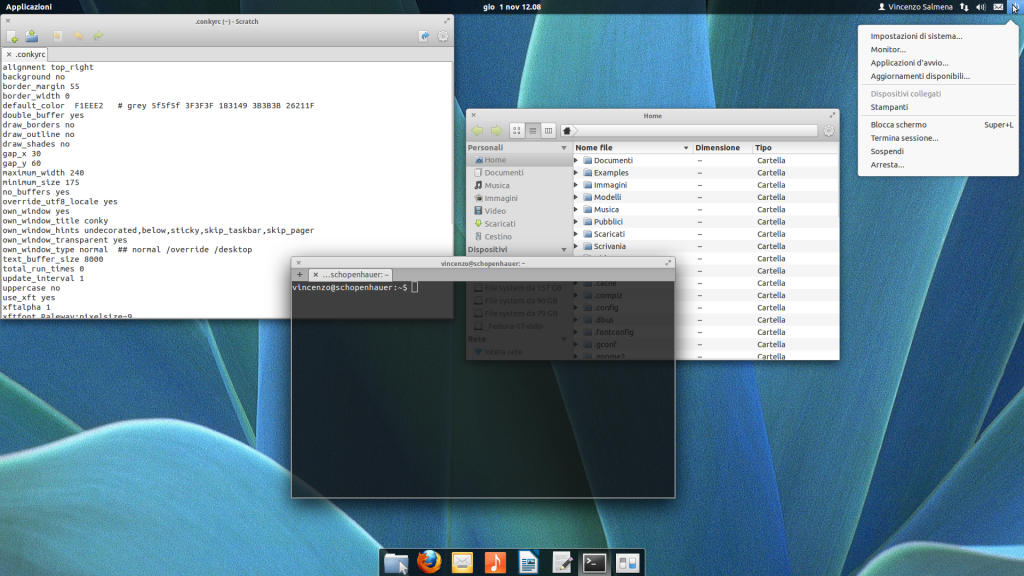This screenshot has height=576, width=1024.
Task: Expand the Documenti folder tree arrow
Action: tap(576, 160)
